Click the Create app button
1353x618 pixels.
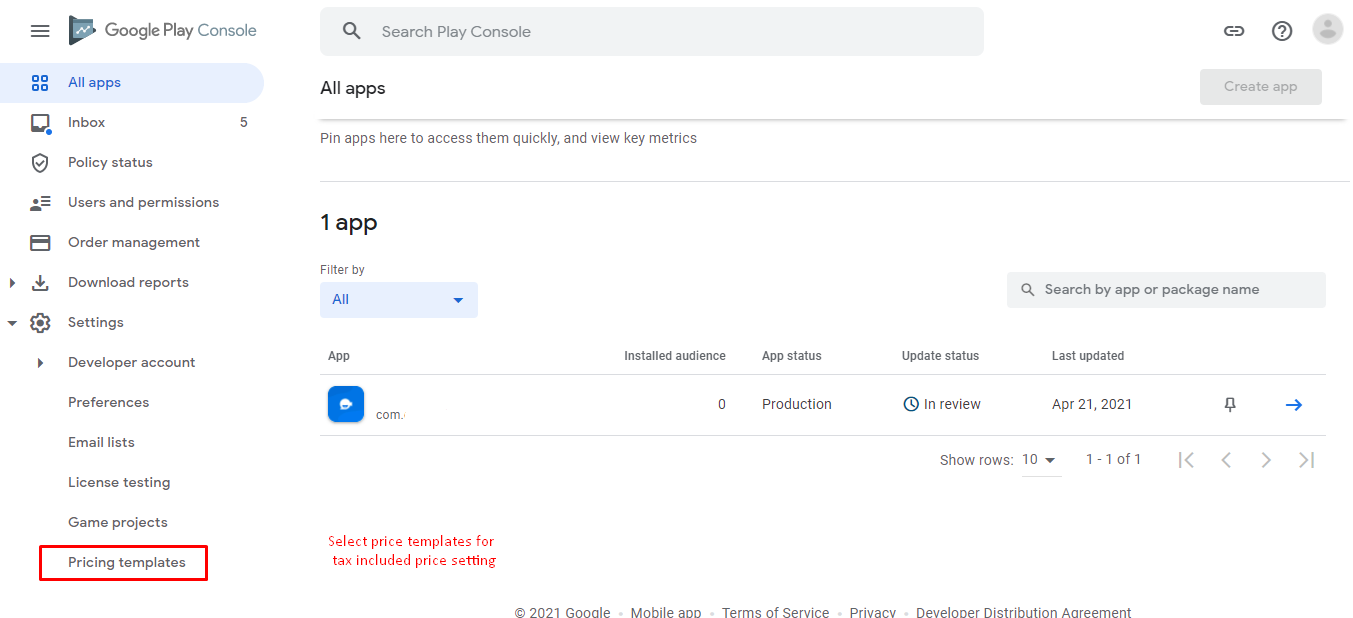coord(1260,87)
